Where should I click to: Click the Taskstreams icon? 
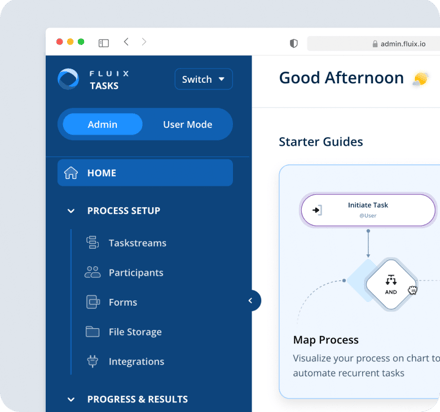click(93, 242)
